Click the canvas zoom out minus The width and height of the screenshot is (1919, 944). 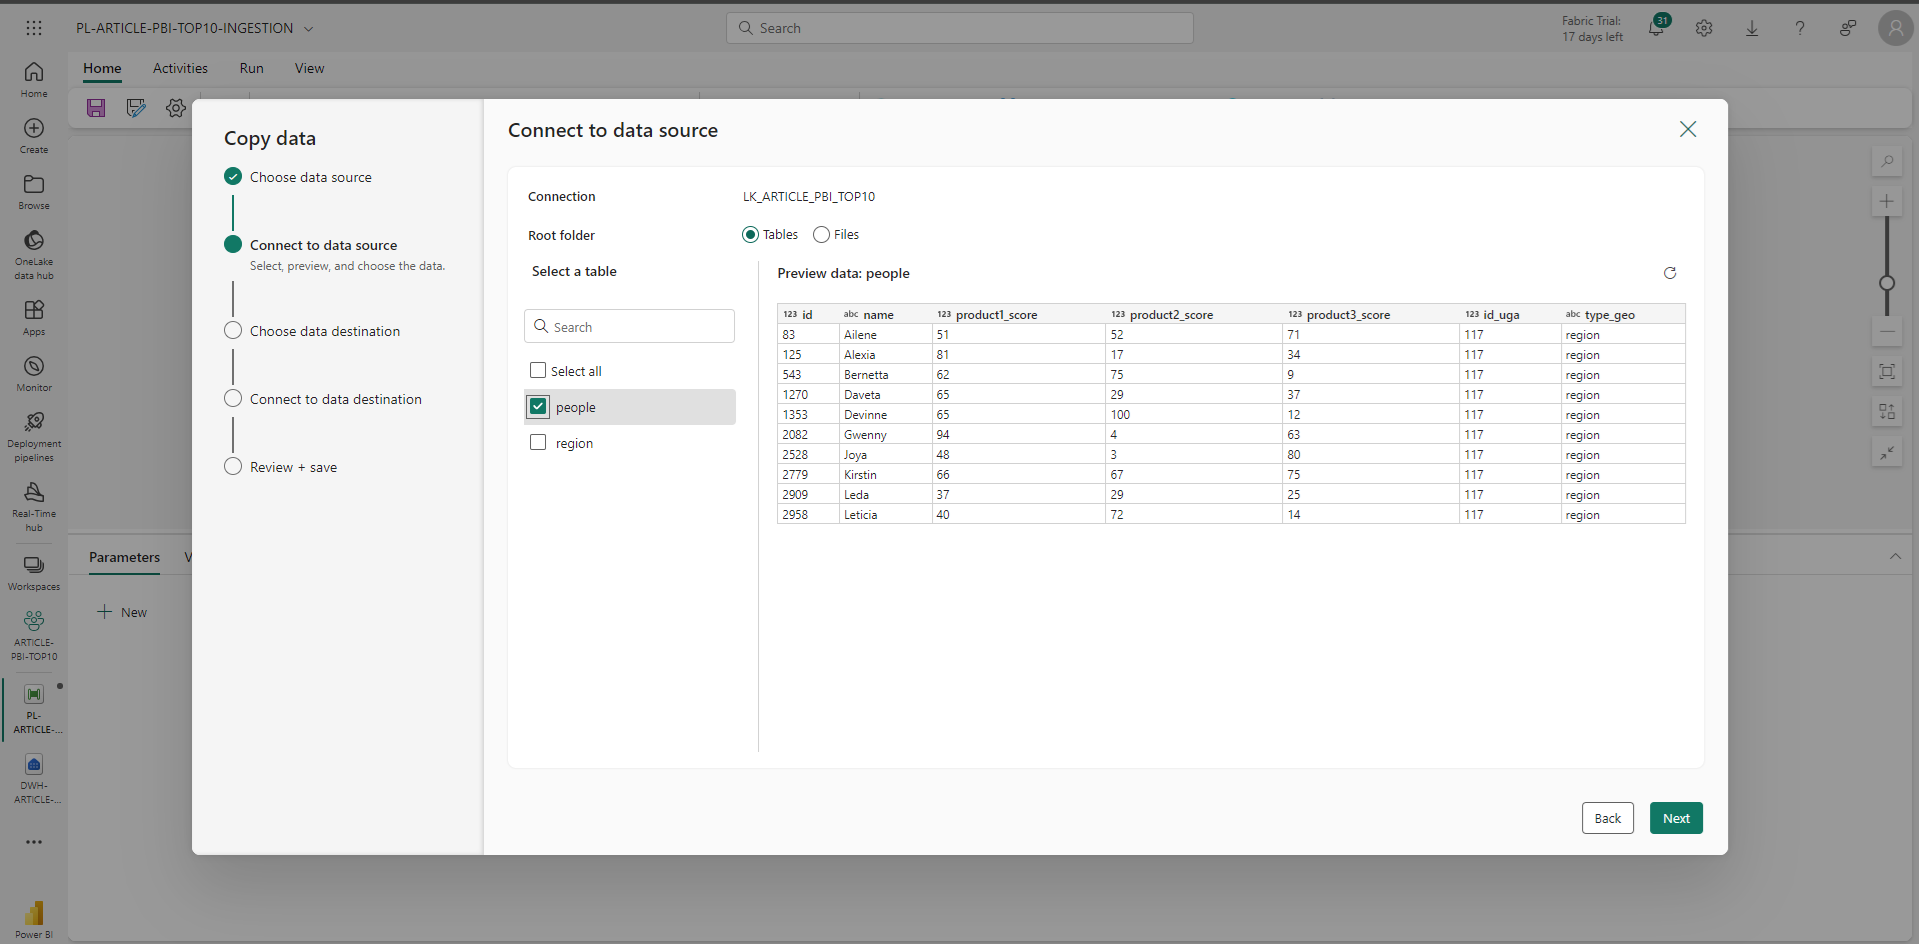point(1887,331)
